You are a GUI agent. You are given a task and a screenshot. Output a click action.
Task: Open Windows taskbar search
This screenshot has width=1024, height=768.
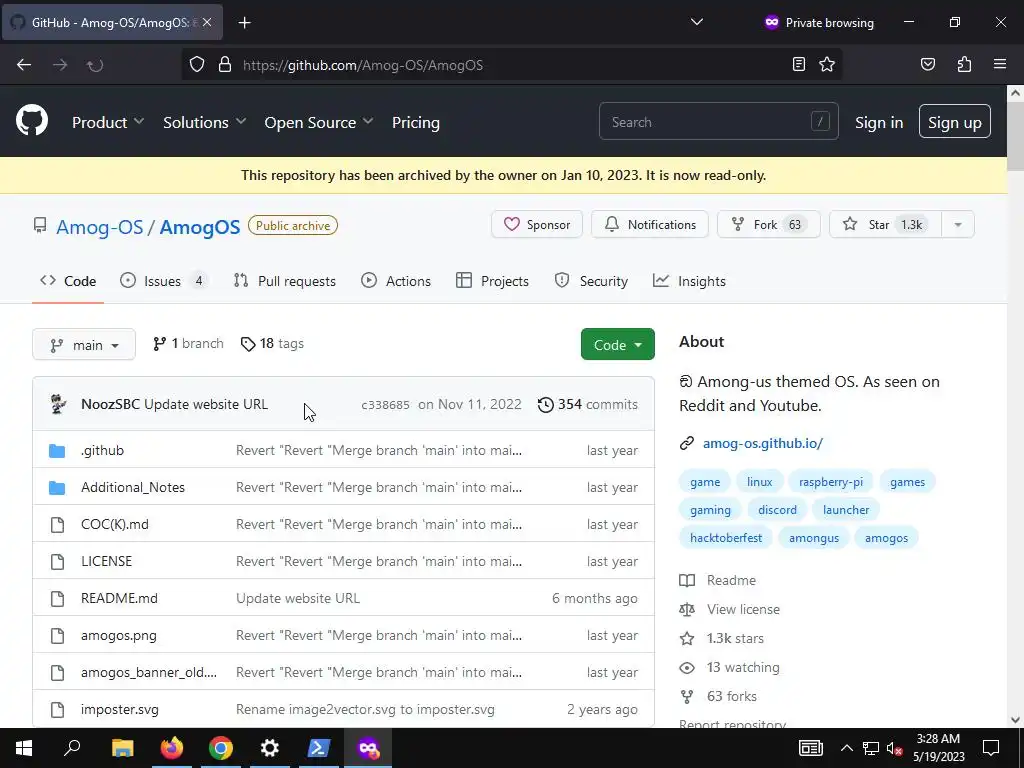(72, 748)
